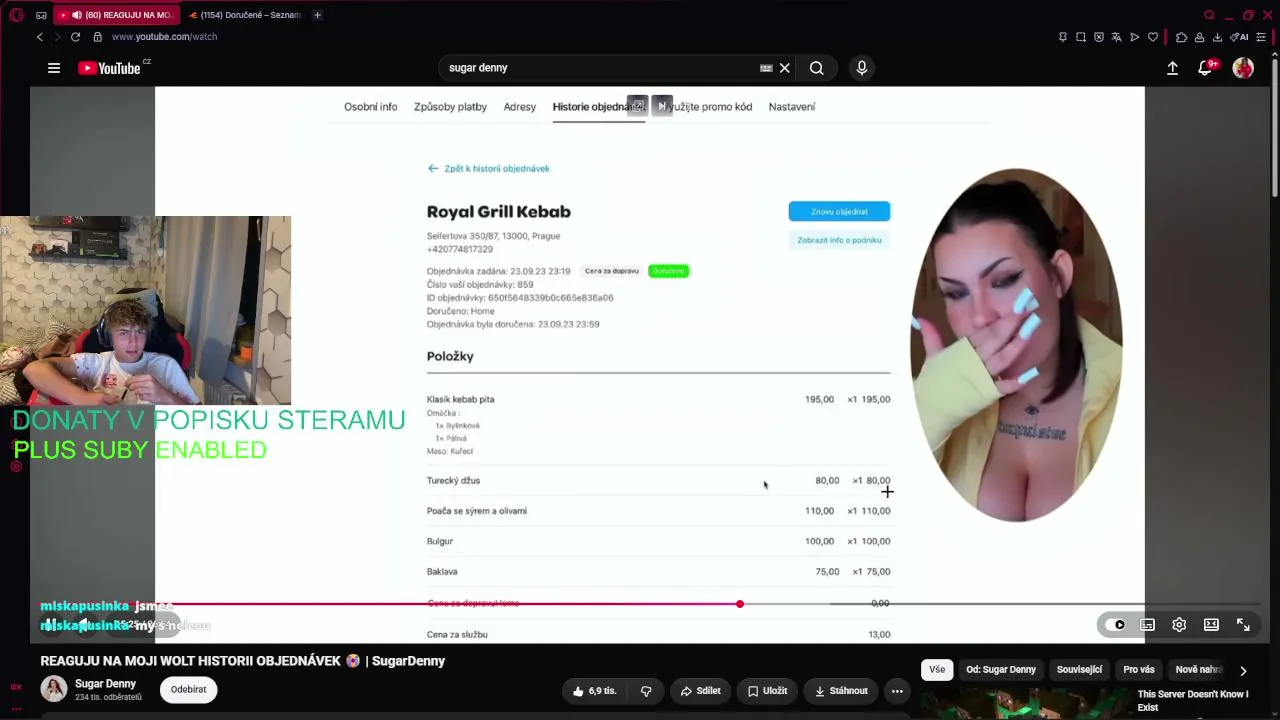Subscribe with the Odebírat button
The height and width of the screenshot is (720, 1280).
coord(188,689)
